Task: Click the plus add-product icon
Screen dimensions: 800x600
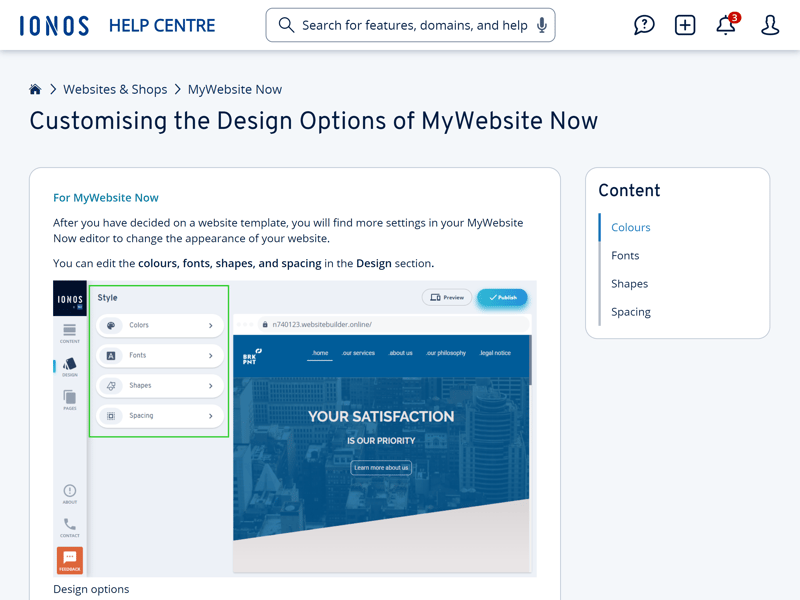Action: (685, 25)
